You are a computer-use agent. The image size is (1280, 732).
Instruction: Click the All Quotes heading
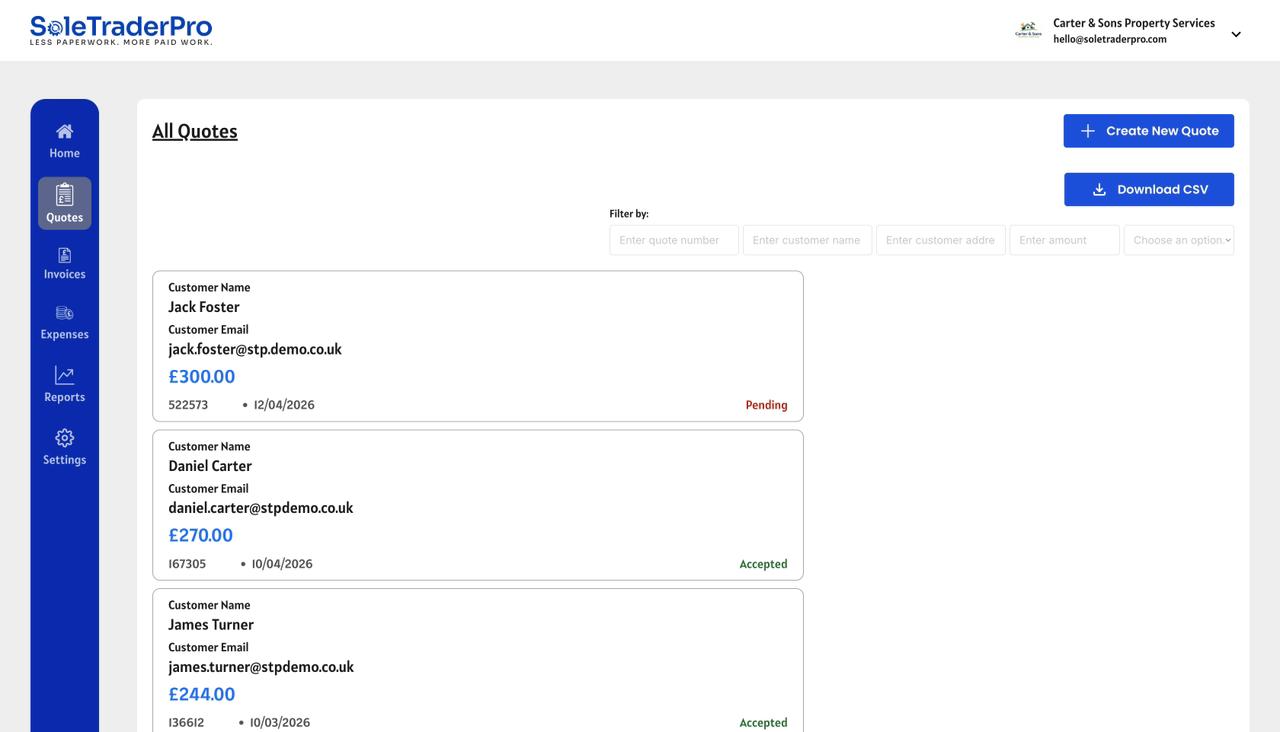[195, 131]
